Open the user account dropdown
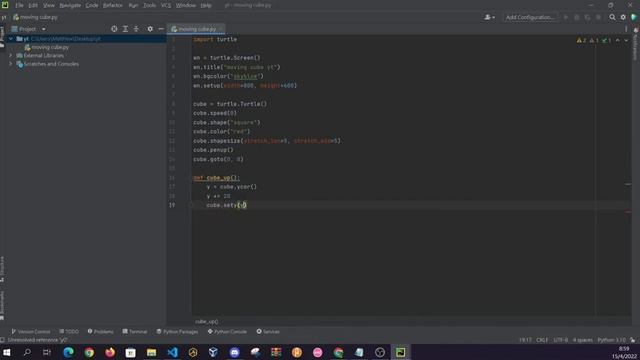Image resolution: width=640 pixels, height=360 pixels. [489, 17]
